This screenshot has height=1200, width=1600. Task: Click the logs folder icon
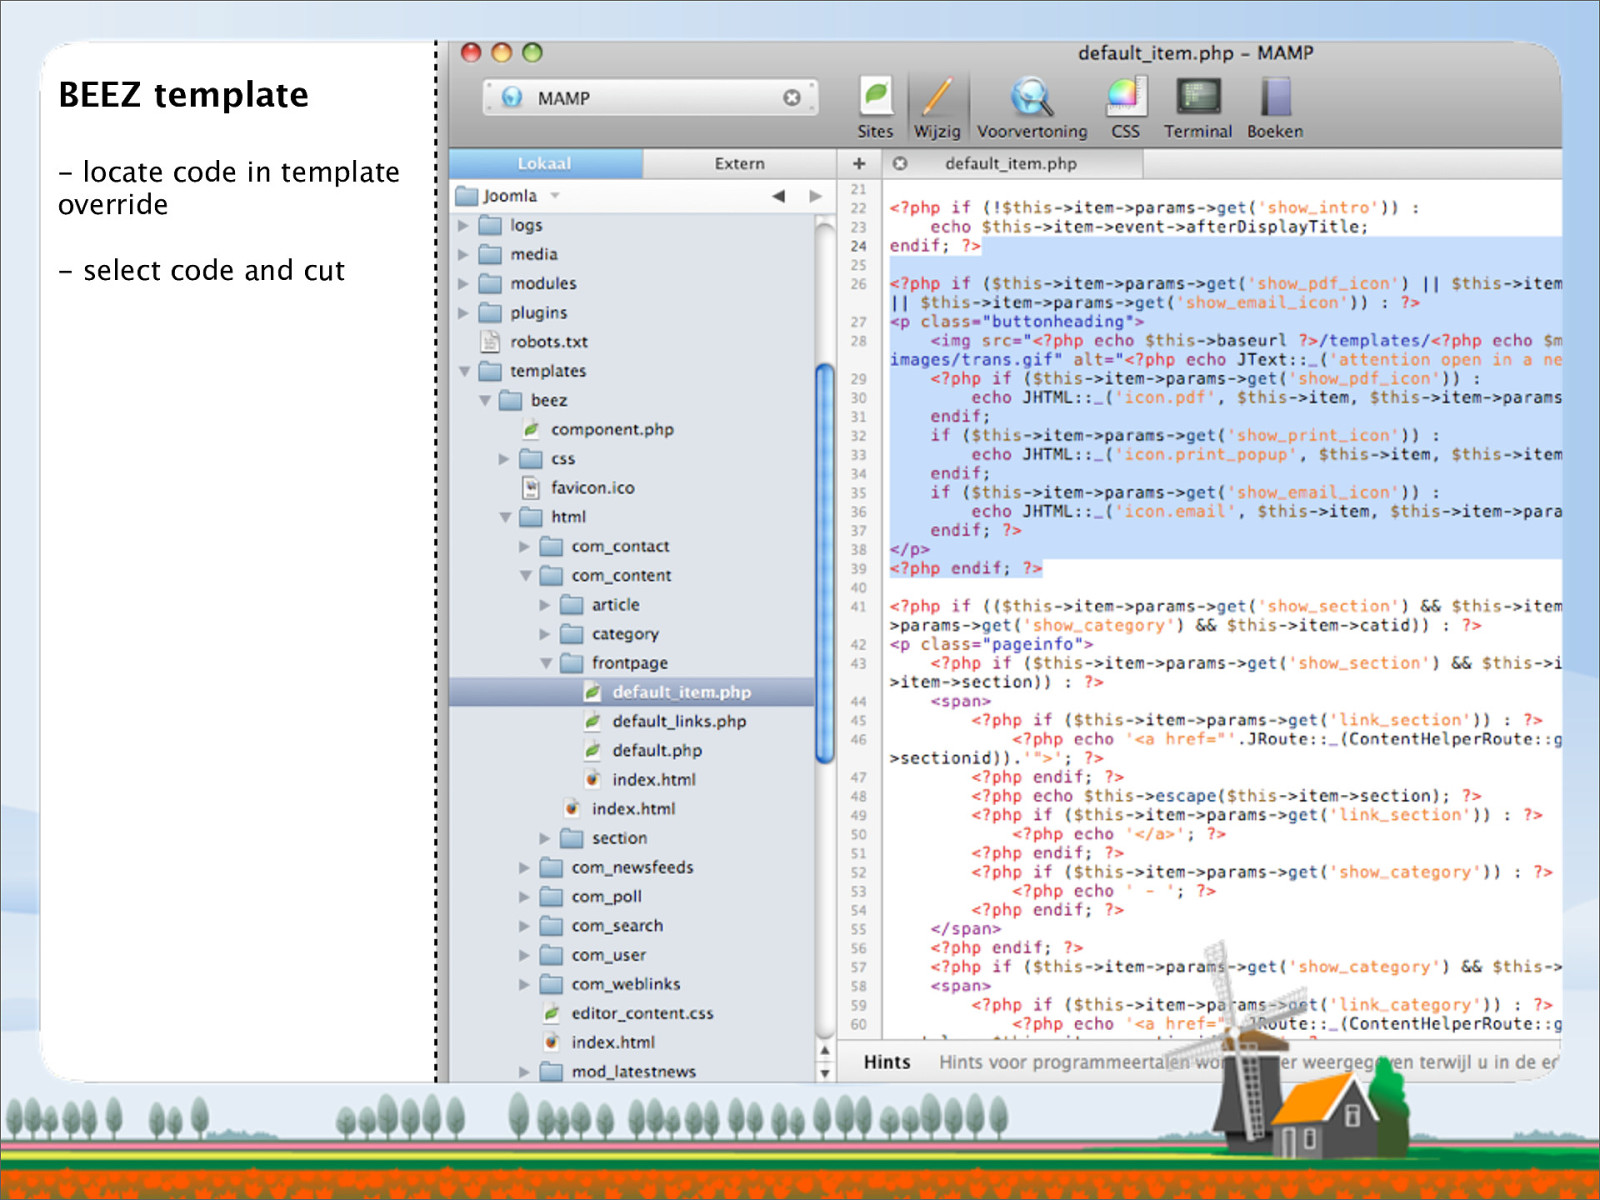490,225
